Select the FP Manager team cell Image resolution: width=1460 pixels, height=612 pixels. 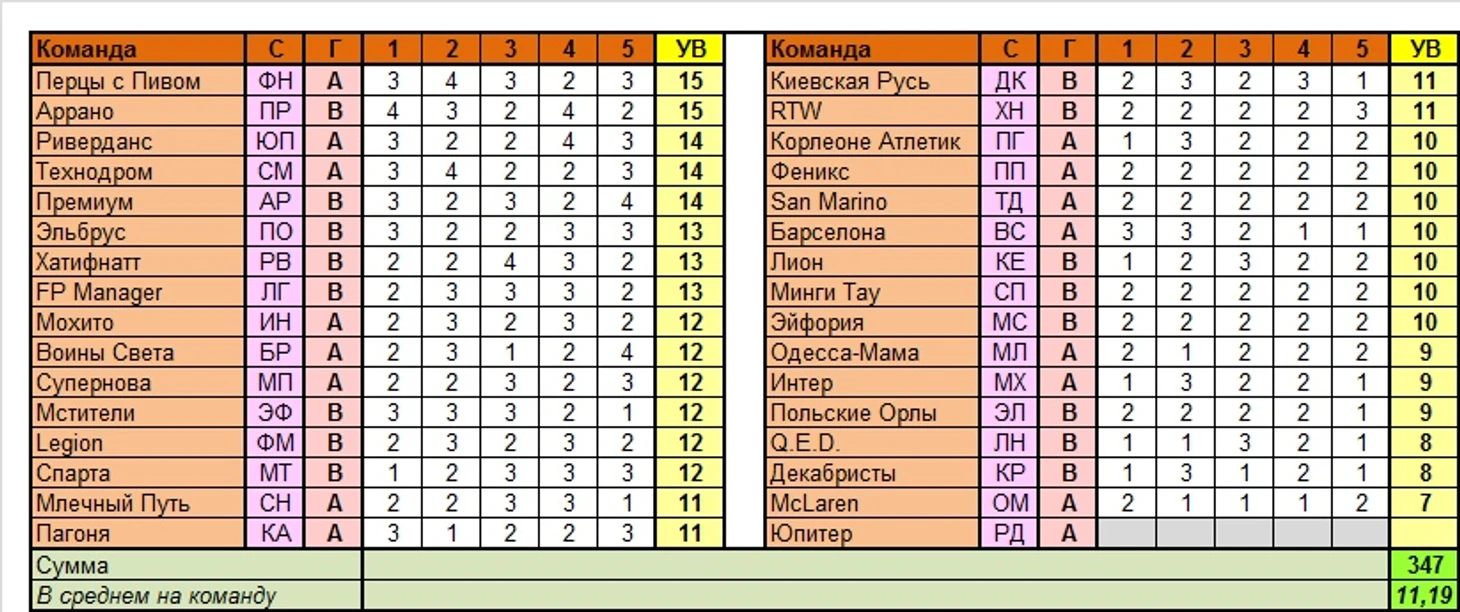point(139,292)
